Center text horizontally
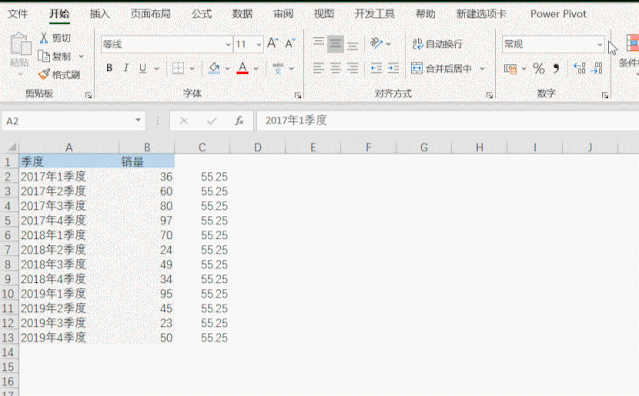 click(x=335, y=68)
